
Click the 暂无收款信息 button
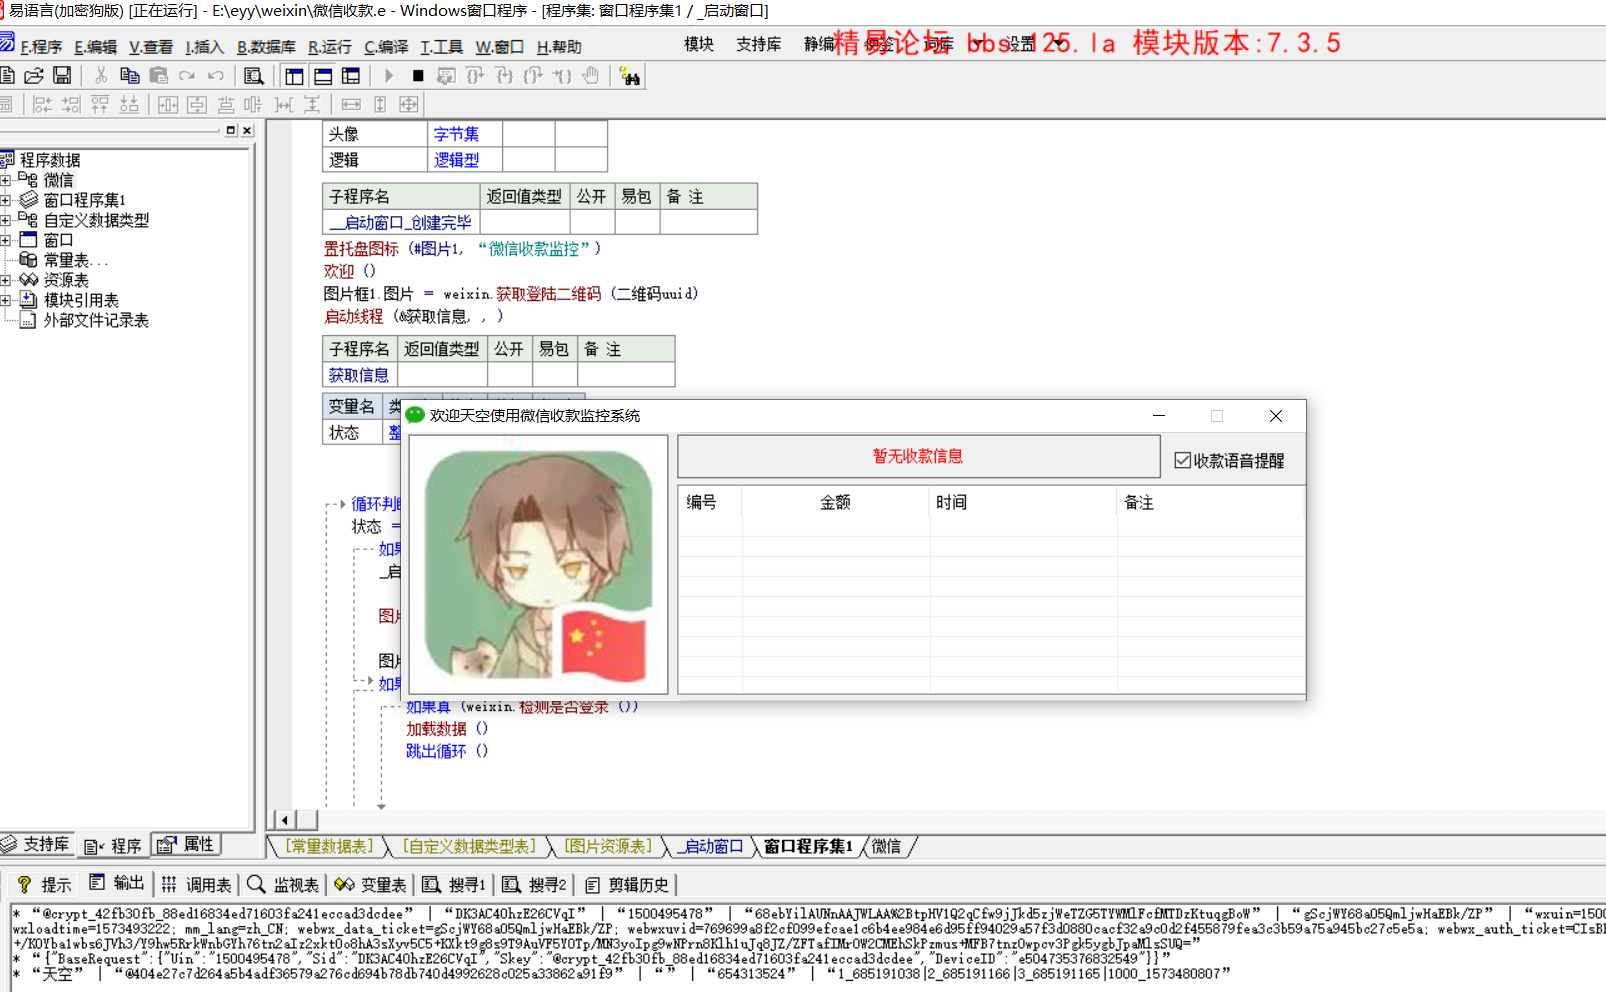[x=918, y=456]
